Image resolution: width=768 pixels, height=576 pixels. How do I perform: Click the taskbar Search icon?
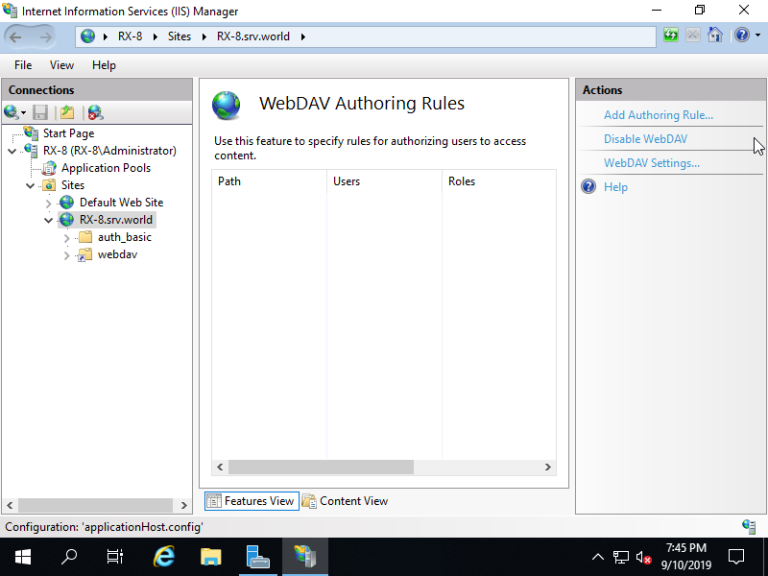pos(69,556)
